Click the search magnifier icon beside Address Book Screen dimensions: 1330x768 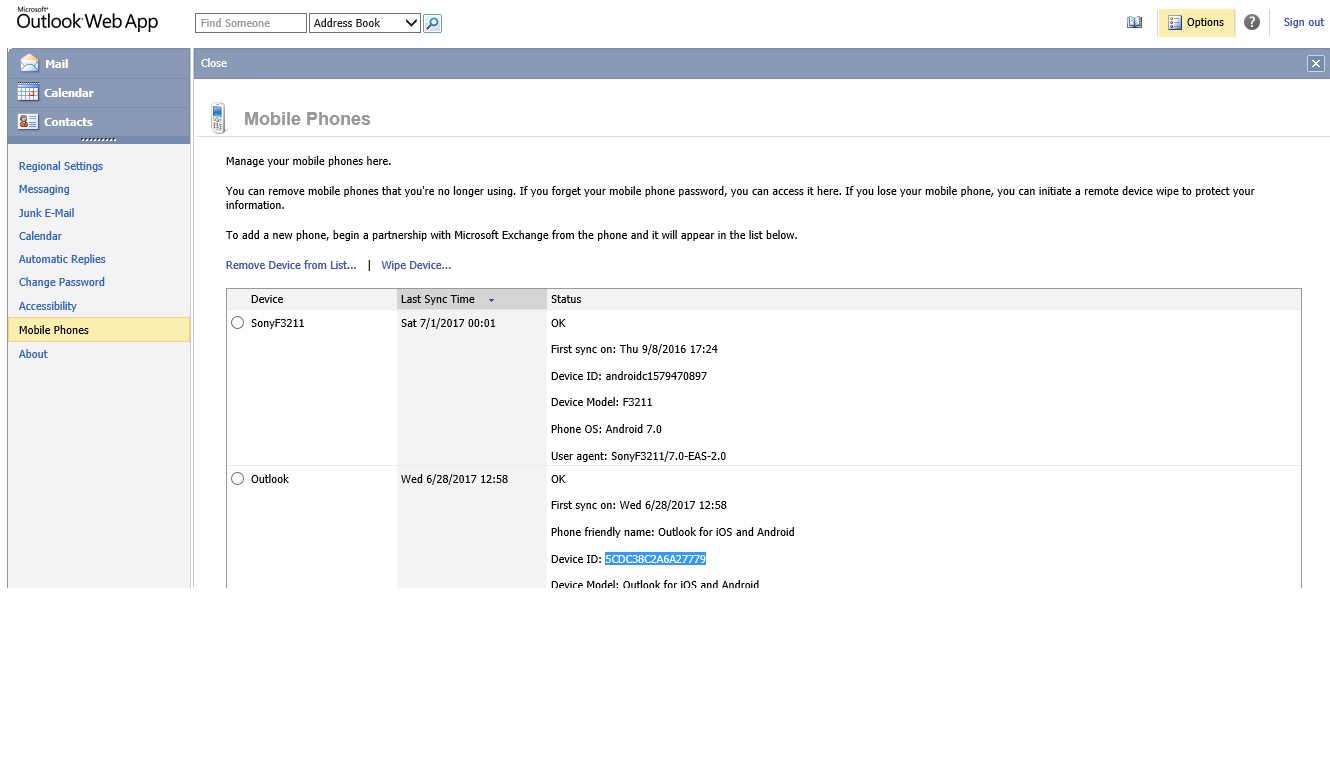point(432,23)
